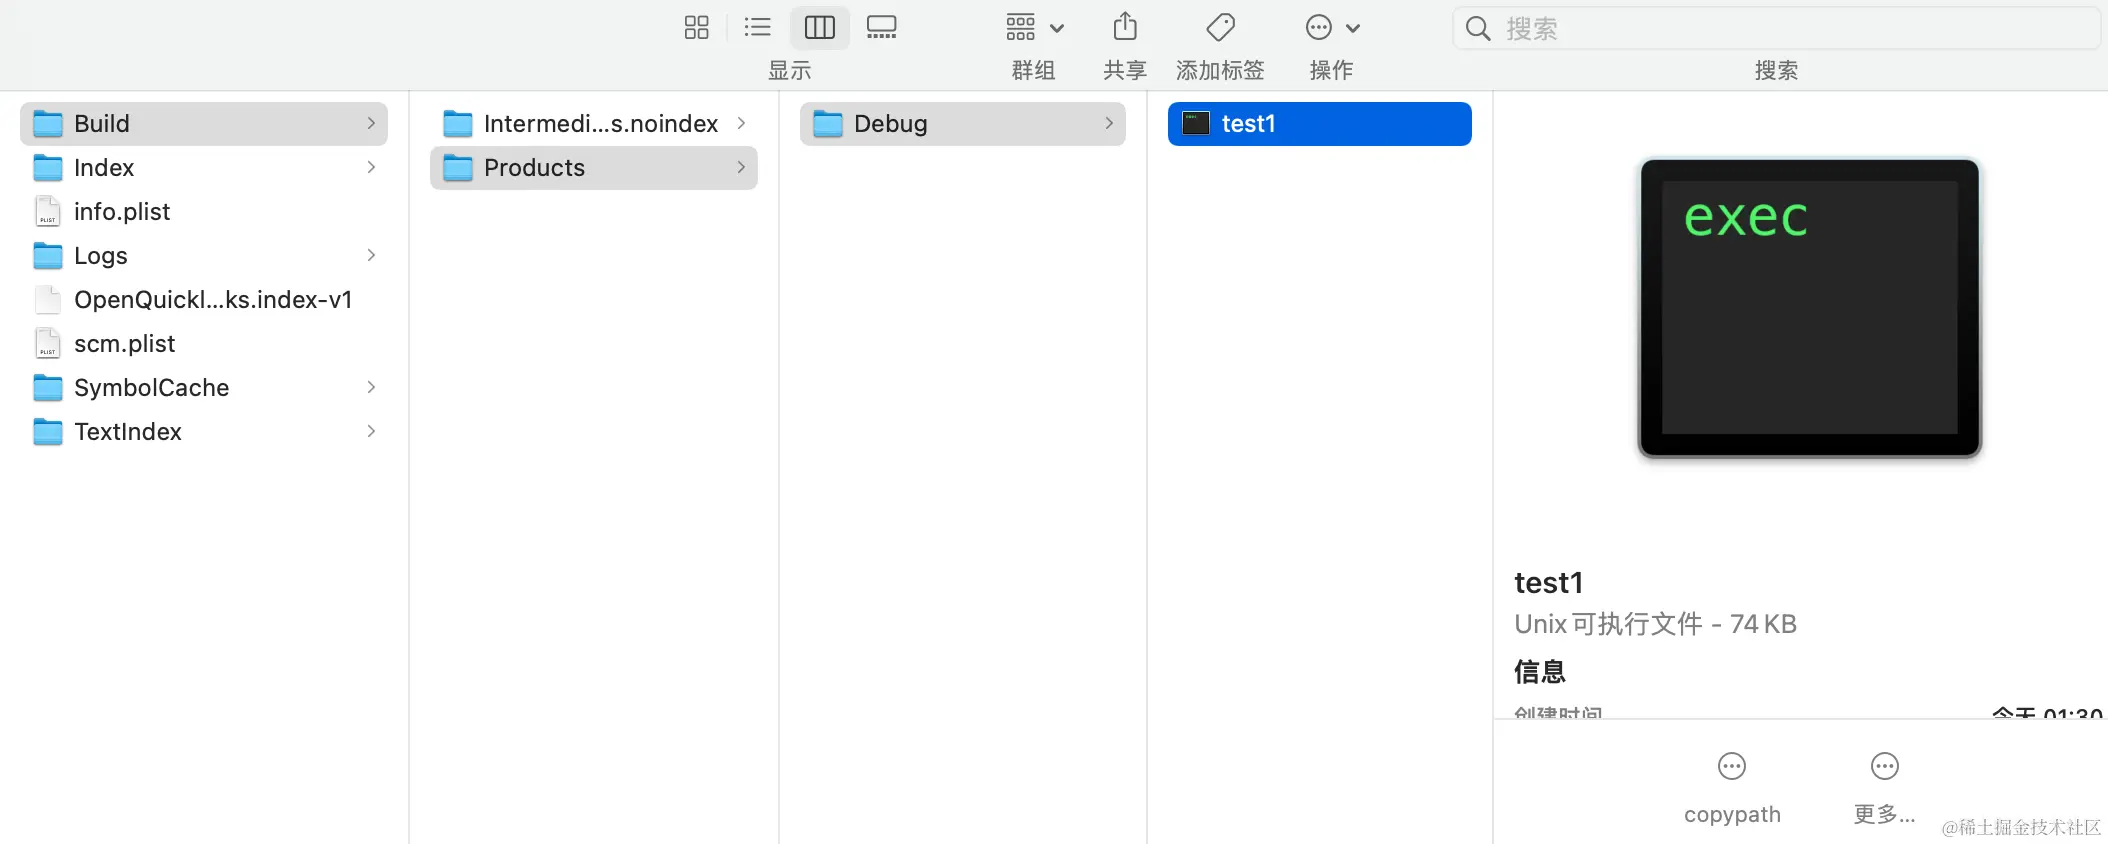This screenshot has width=2108, height=844.
Task: Expand the TextIndex folder chevron
Action: 371,431
